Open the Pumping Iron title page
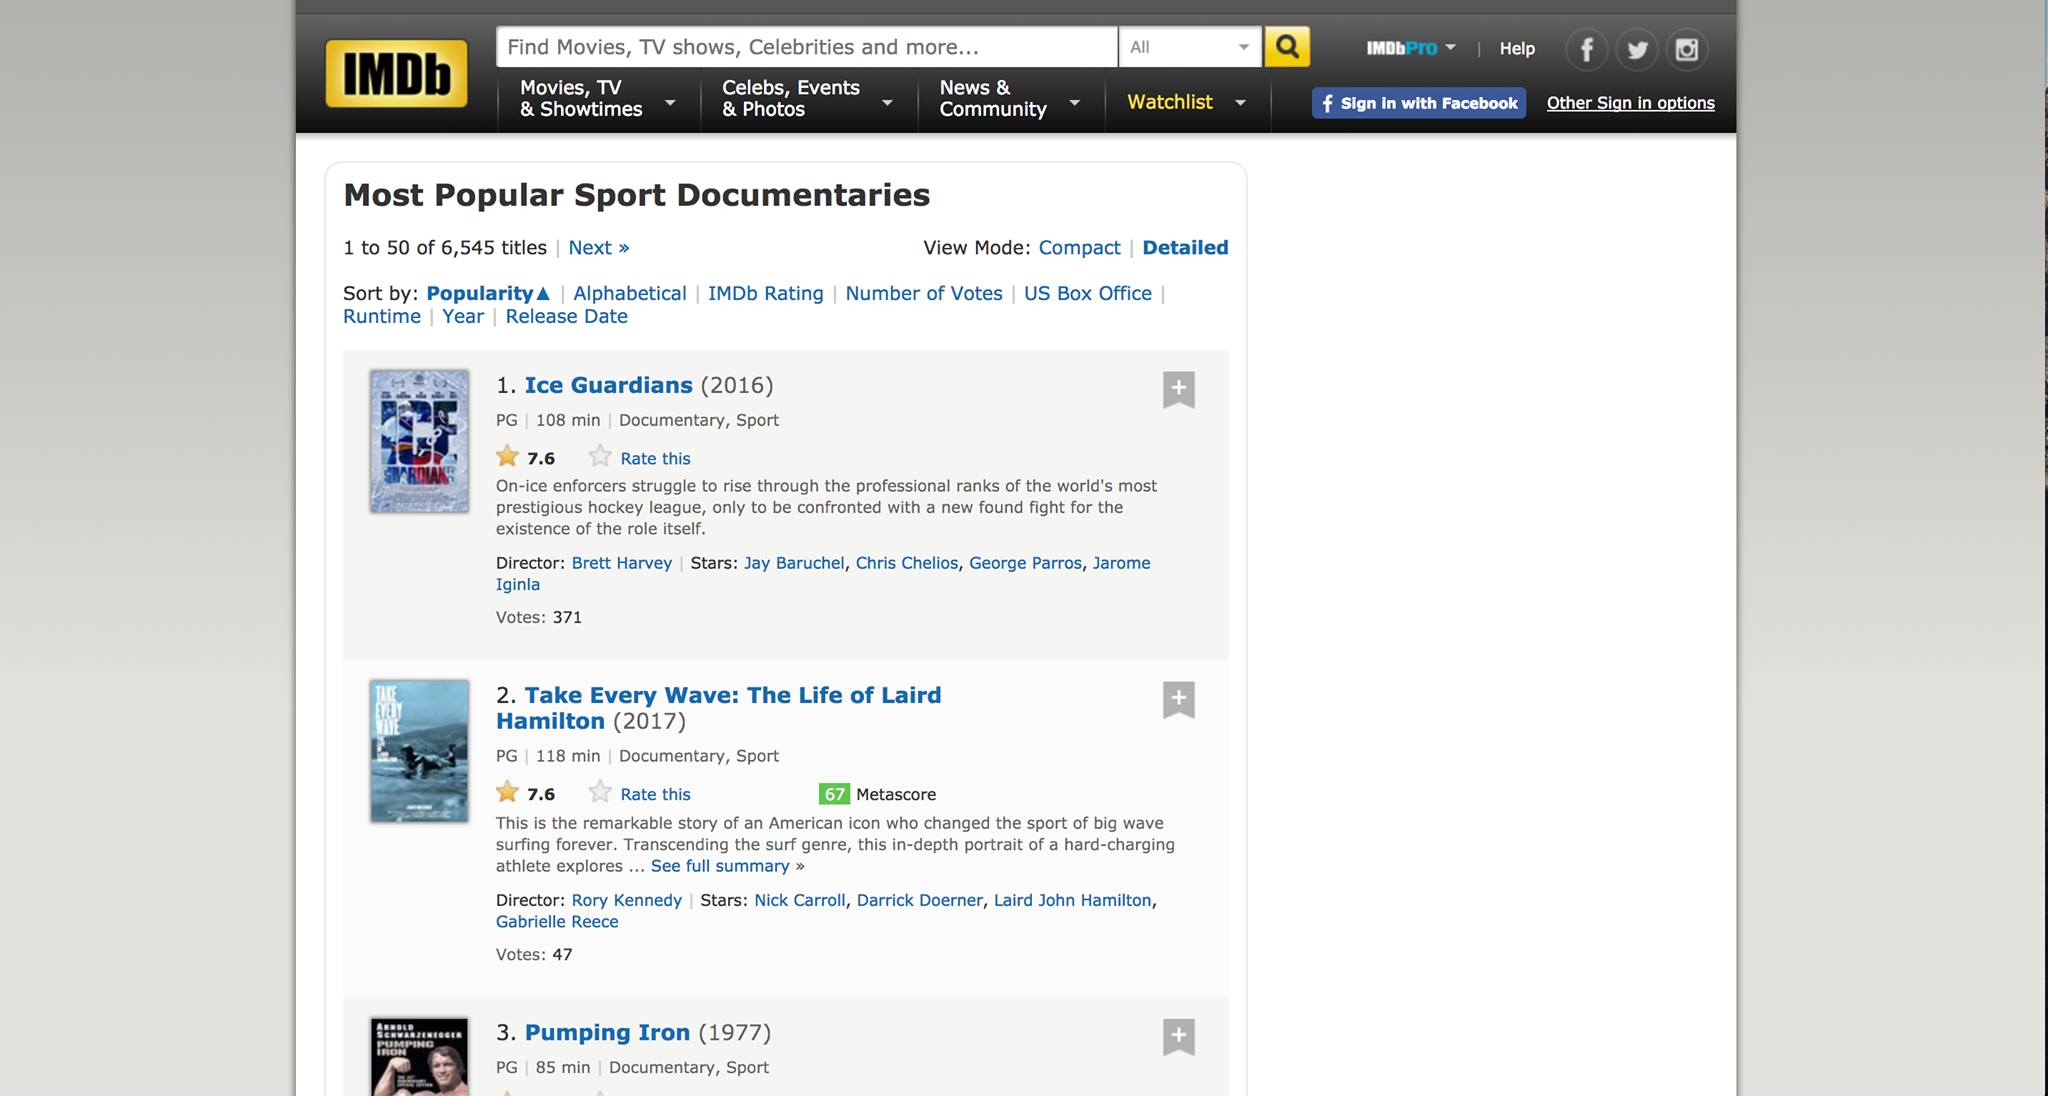 607,1033
